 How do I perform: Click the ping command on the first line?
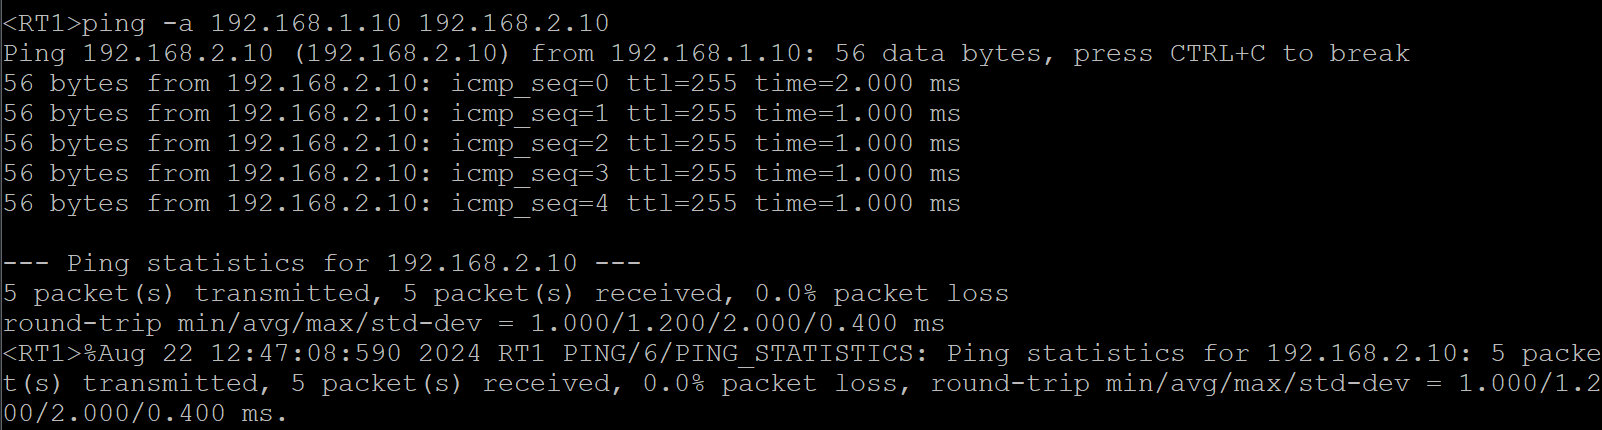[x=114, y=22]
